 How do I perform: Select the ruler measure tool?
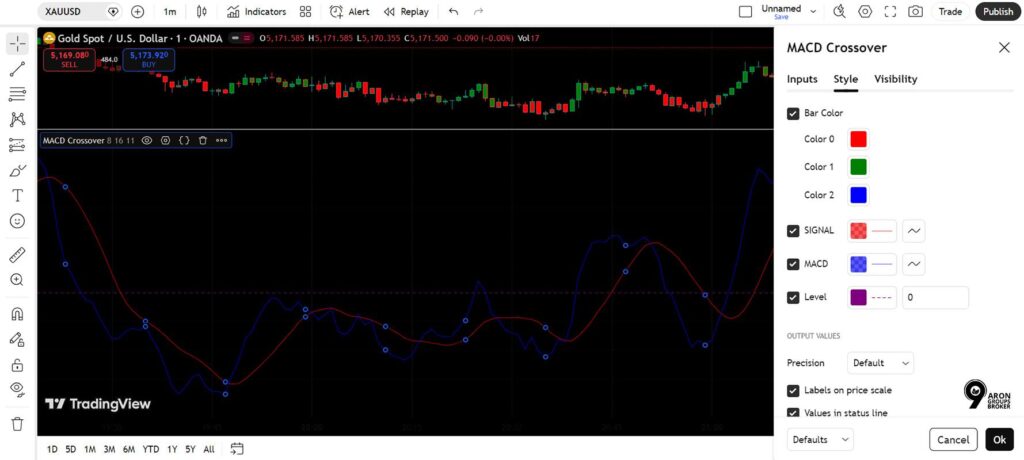click(18, 255)
